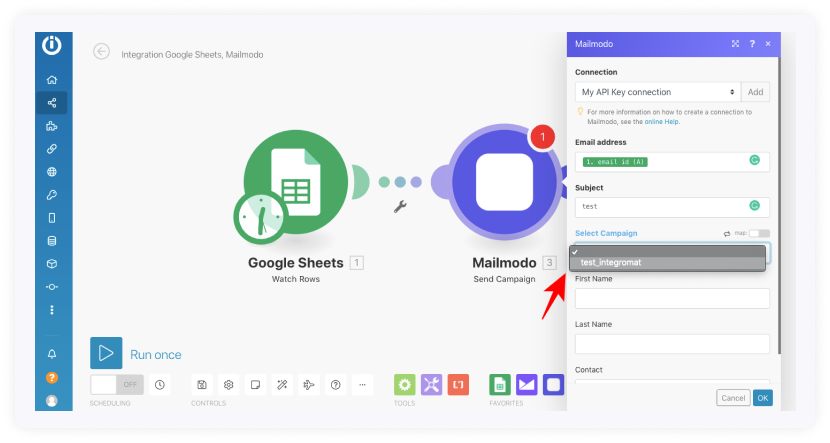The height and width of the screenshot is (443, 830).
Task: Open the online Help link
Action: tap(662, 122)
